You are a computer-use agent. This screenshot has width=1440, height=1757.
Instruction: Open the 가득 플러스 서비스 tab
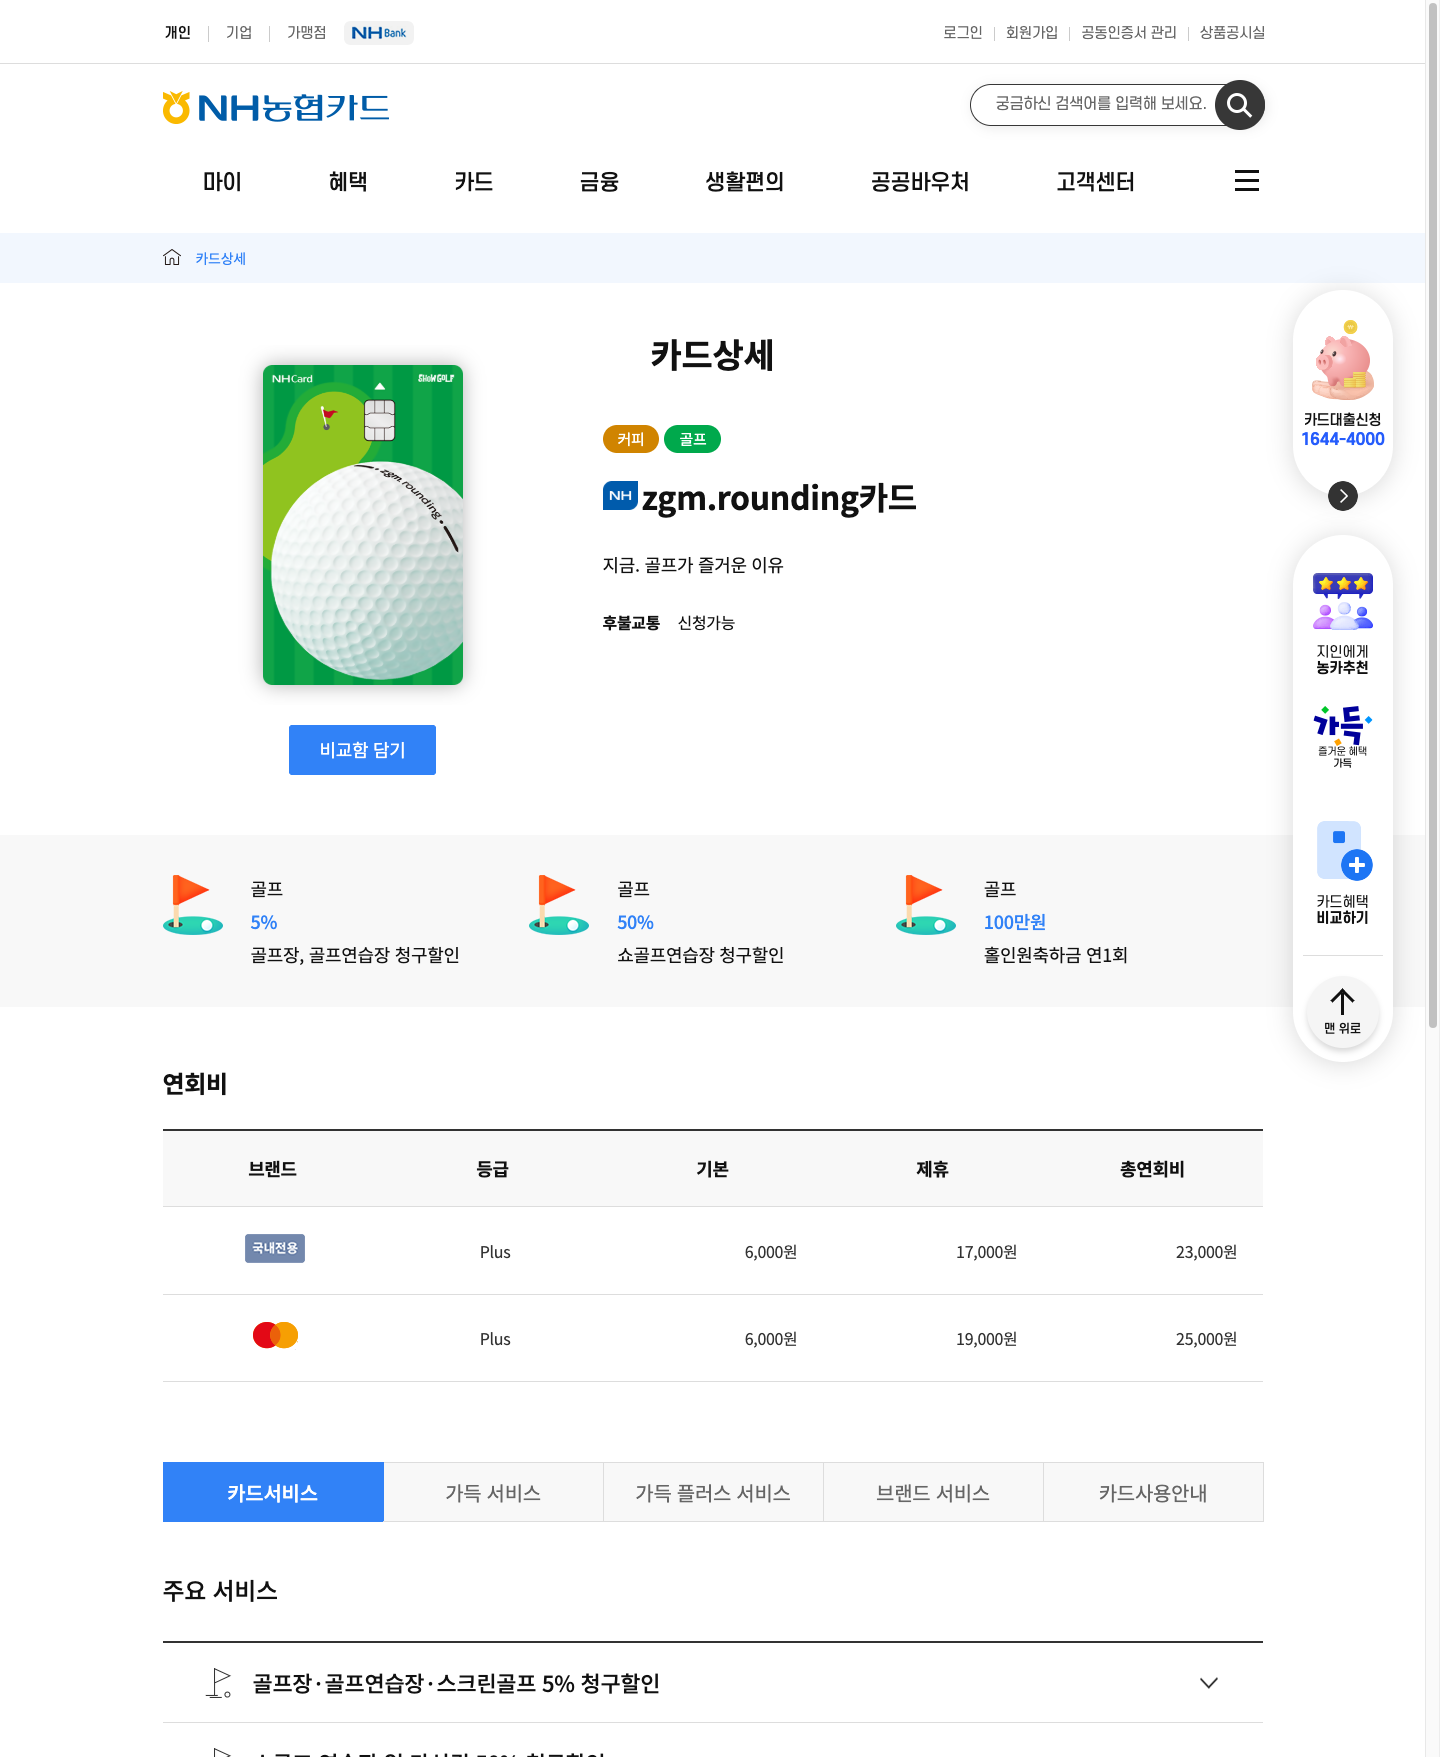point(713,1492)
